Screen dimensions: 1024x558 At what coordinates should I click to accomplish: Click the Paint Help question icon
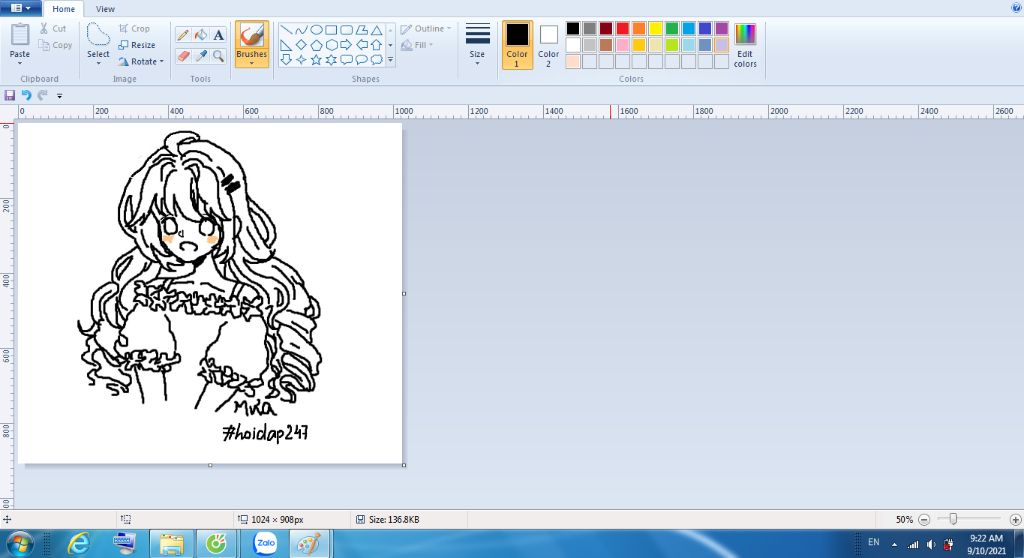click(x=1016, y=8)
